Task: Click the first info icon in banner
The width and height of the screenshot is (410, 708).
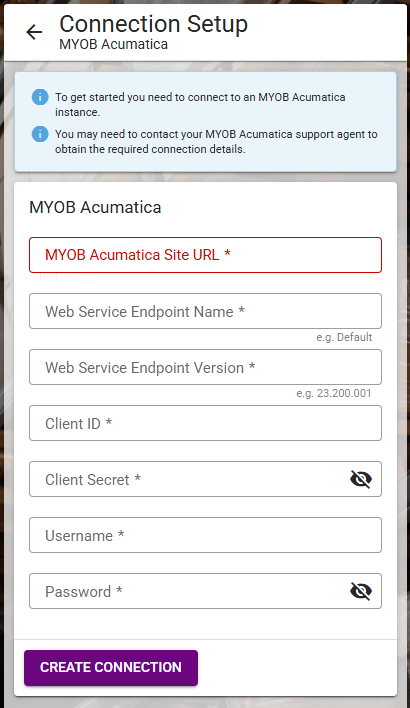Action: tap(40, 97)
